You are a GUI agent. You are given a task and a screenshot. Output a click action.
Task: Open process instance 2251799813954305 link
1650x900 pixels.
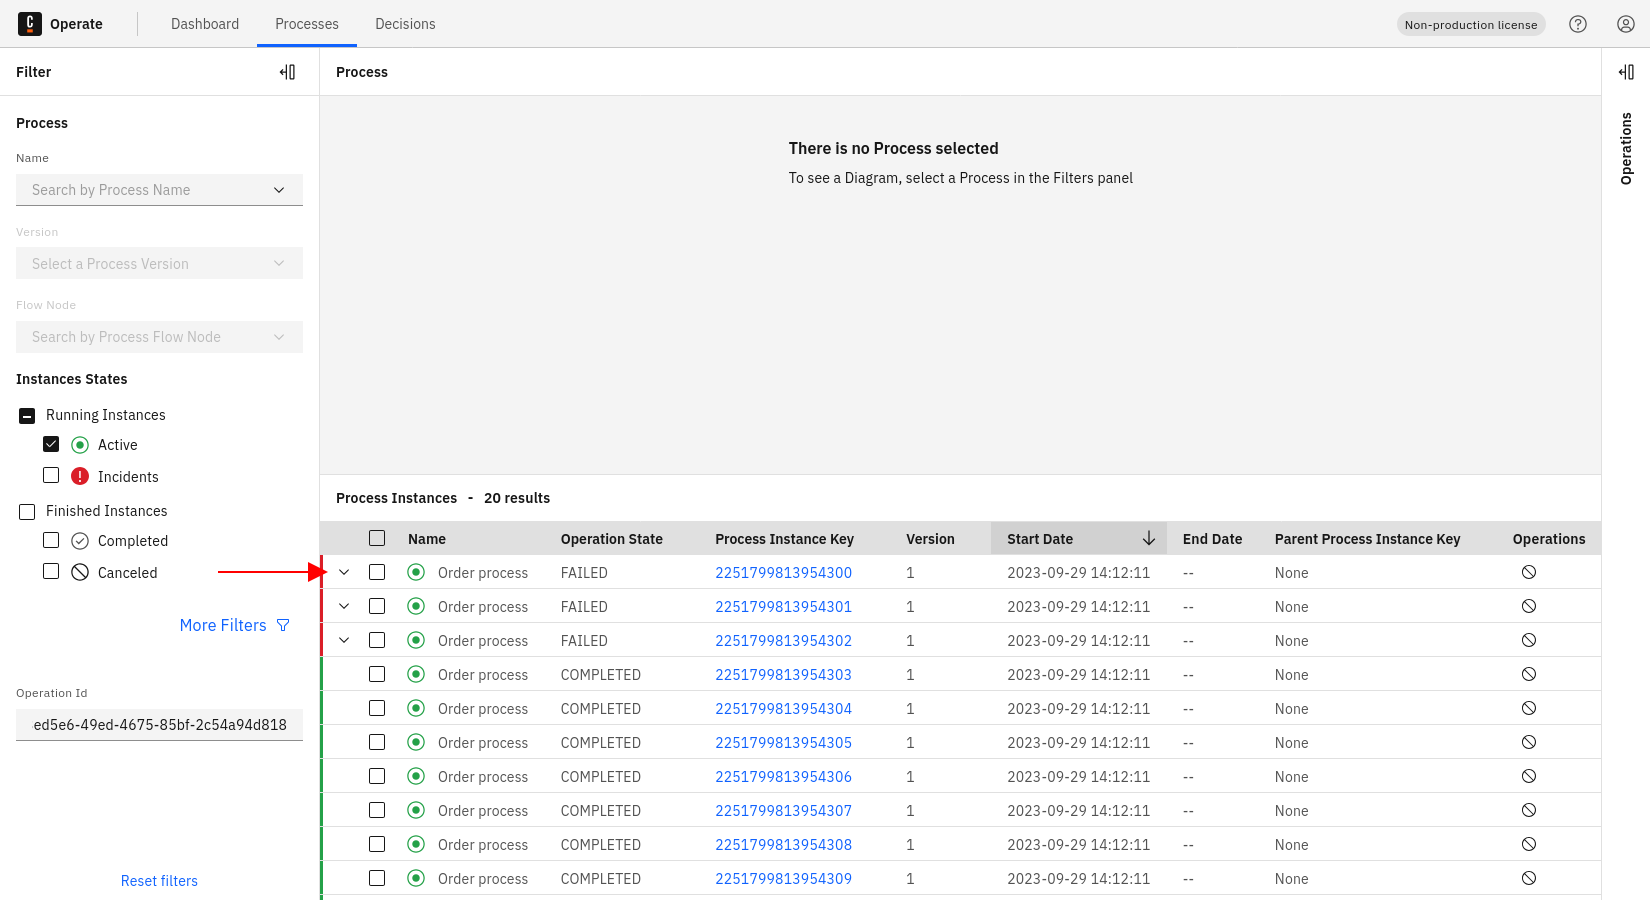coord(783,743)
